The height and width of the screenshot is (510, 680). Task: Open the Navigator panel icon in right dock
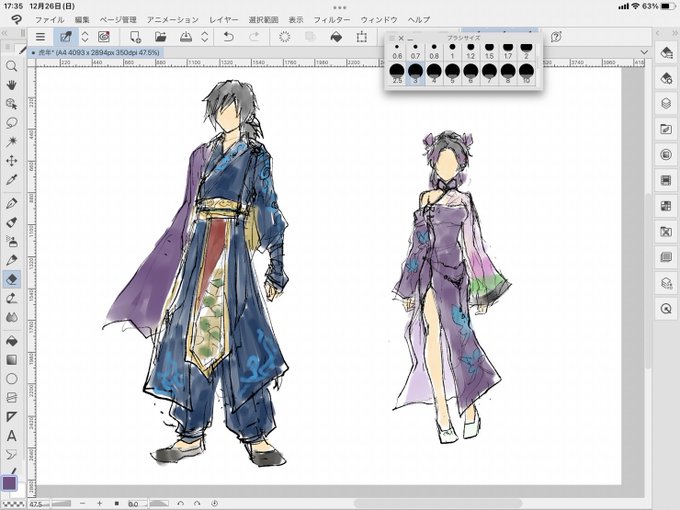click(666, 308)
